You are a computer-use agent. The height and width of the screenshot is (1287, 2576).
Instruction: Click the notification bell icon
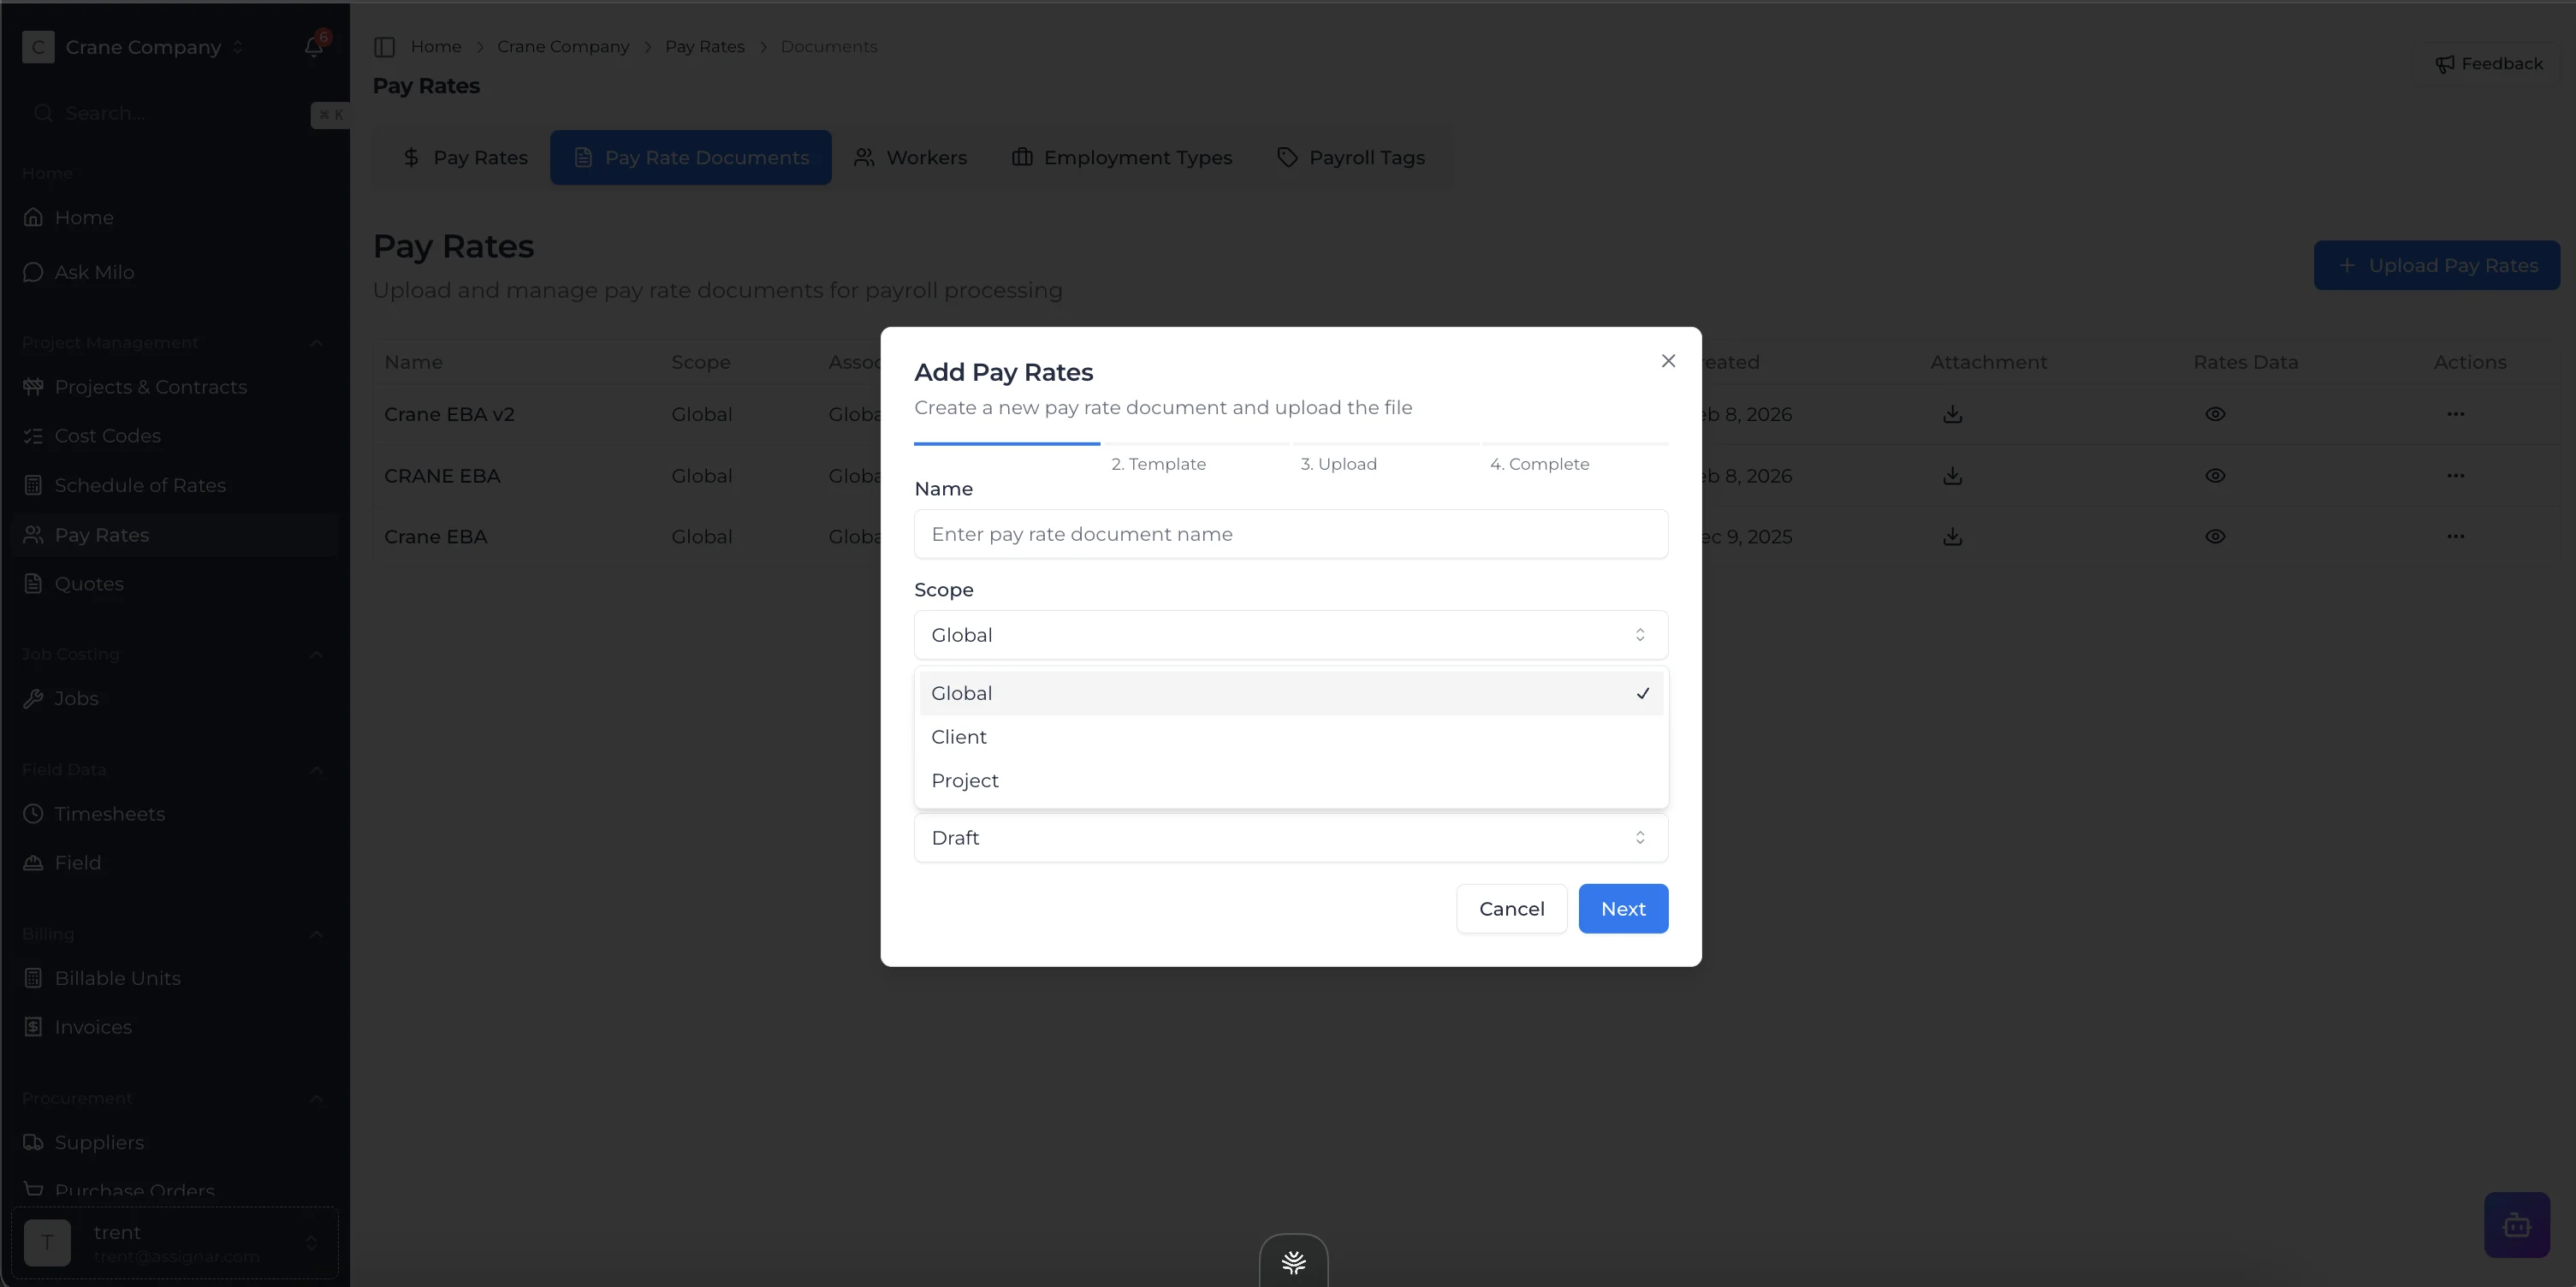click(313, 47)
